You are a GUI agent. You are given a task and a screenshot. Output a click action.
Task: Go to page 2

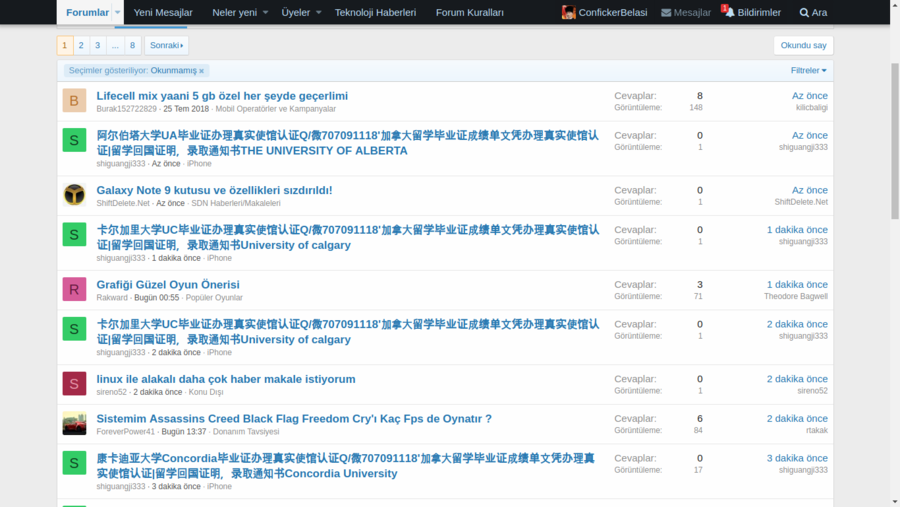(81, 45)
